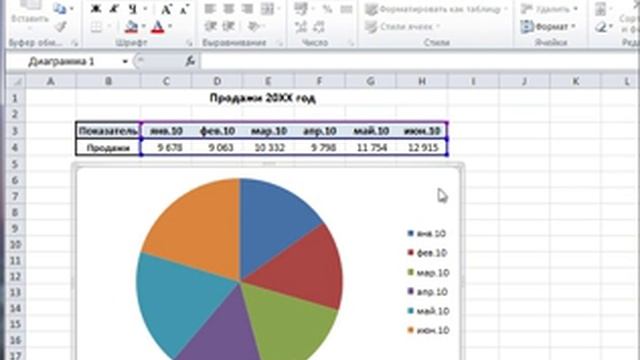
Task: Open the Copy dropdown arrow
Action: tap(72, 9)
